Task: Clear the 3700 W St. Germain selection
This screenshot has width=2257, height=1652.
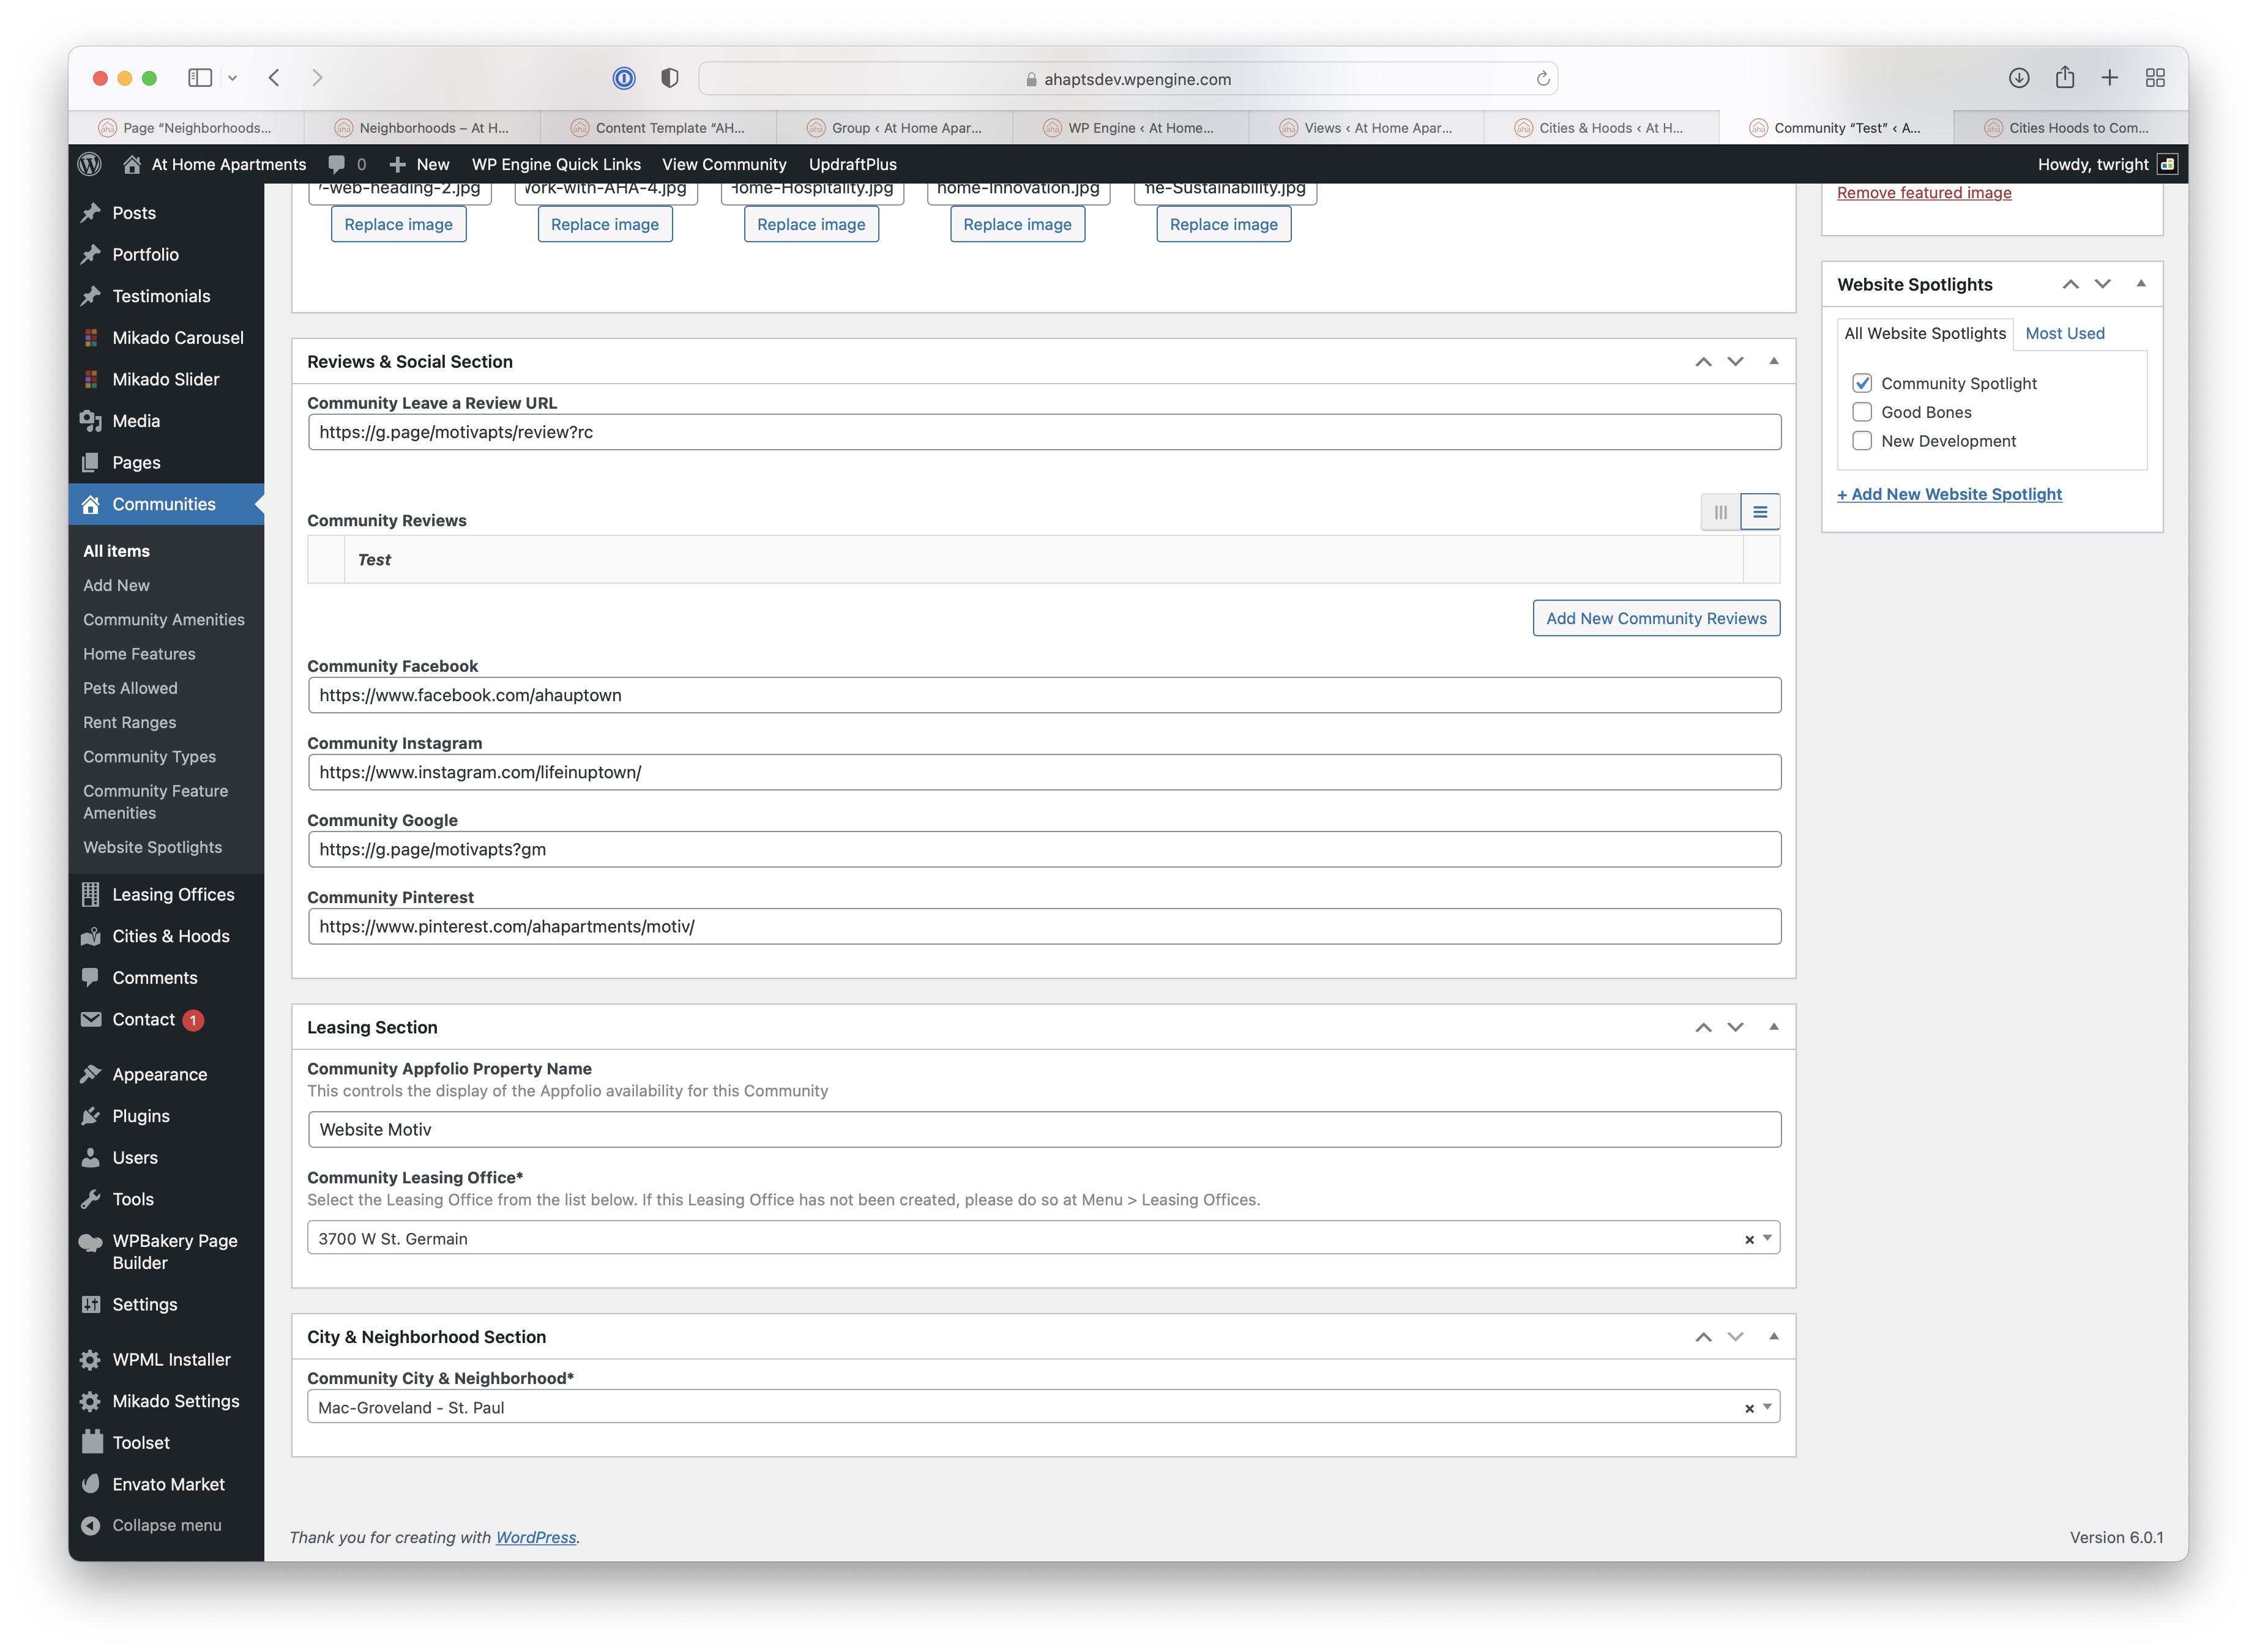Action: tap(1749, 1240)
